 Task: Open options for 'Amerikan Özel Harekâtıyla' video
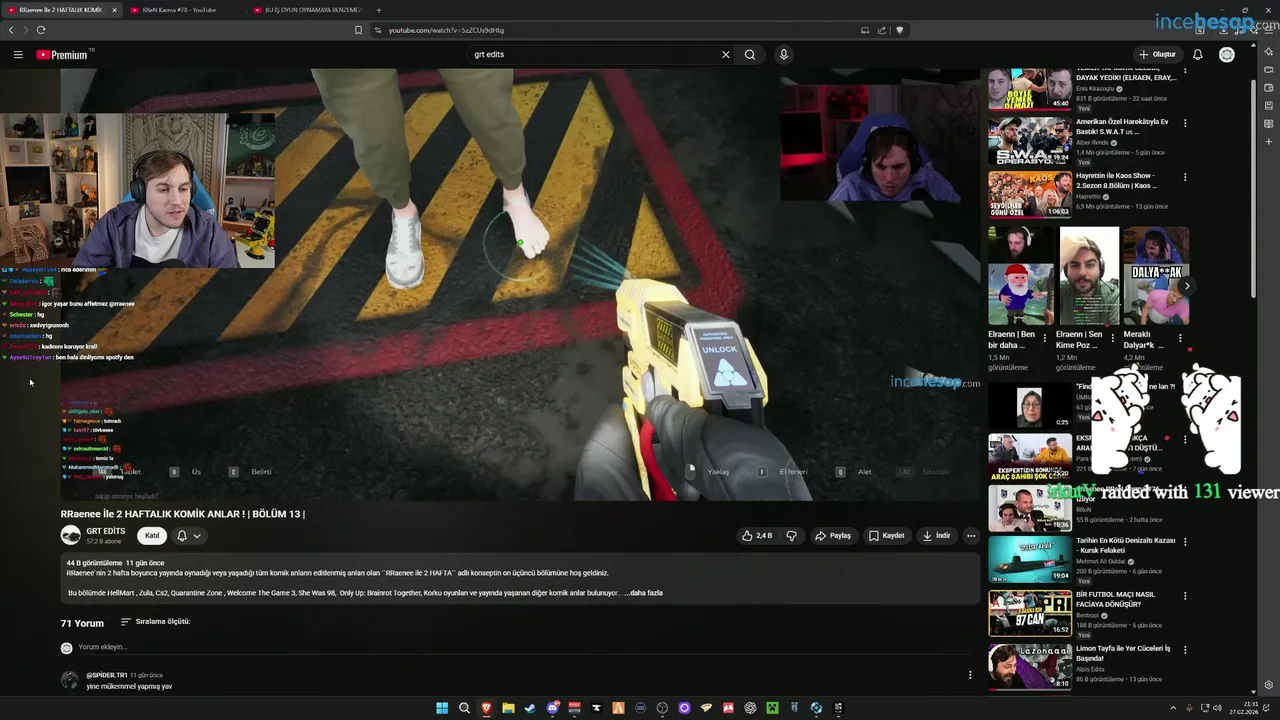(x=1185, y=123)
